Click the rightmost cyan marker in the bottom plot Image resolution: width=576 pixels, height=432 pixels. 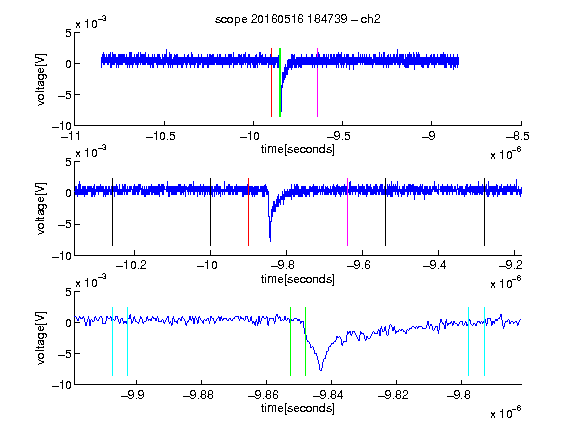pyautogui.click(x=485, y=342)
